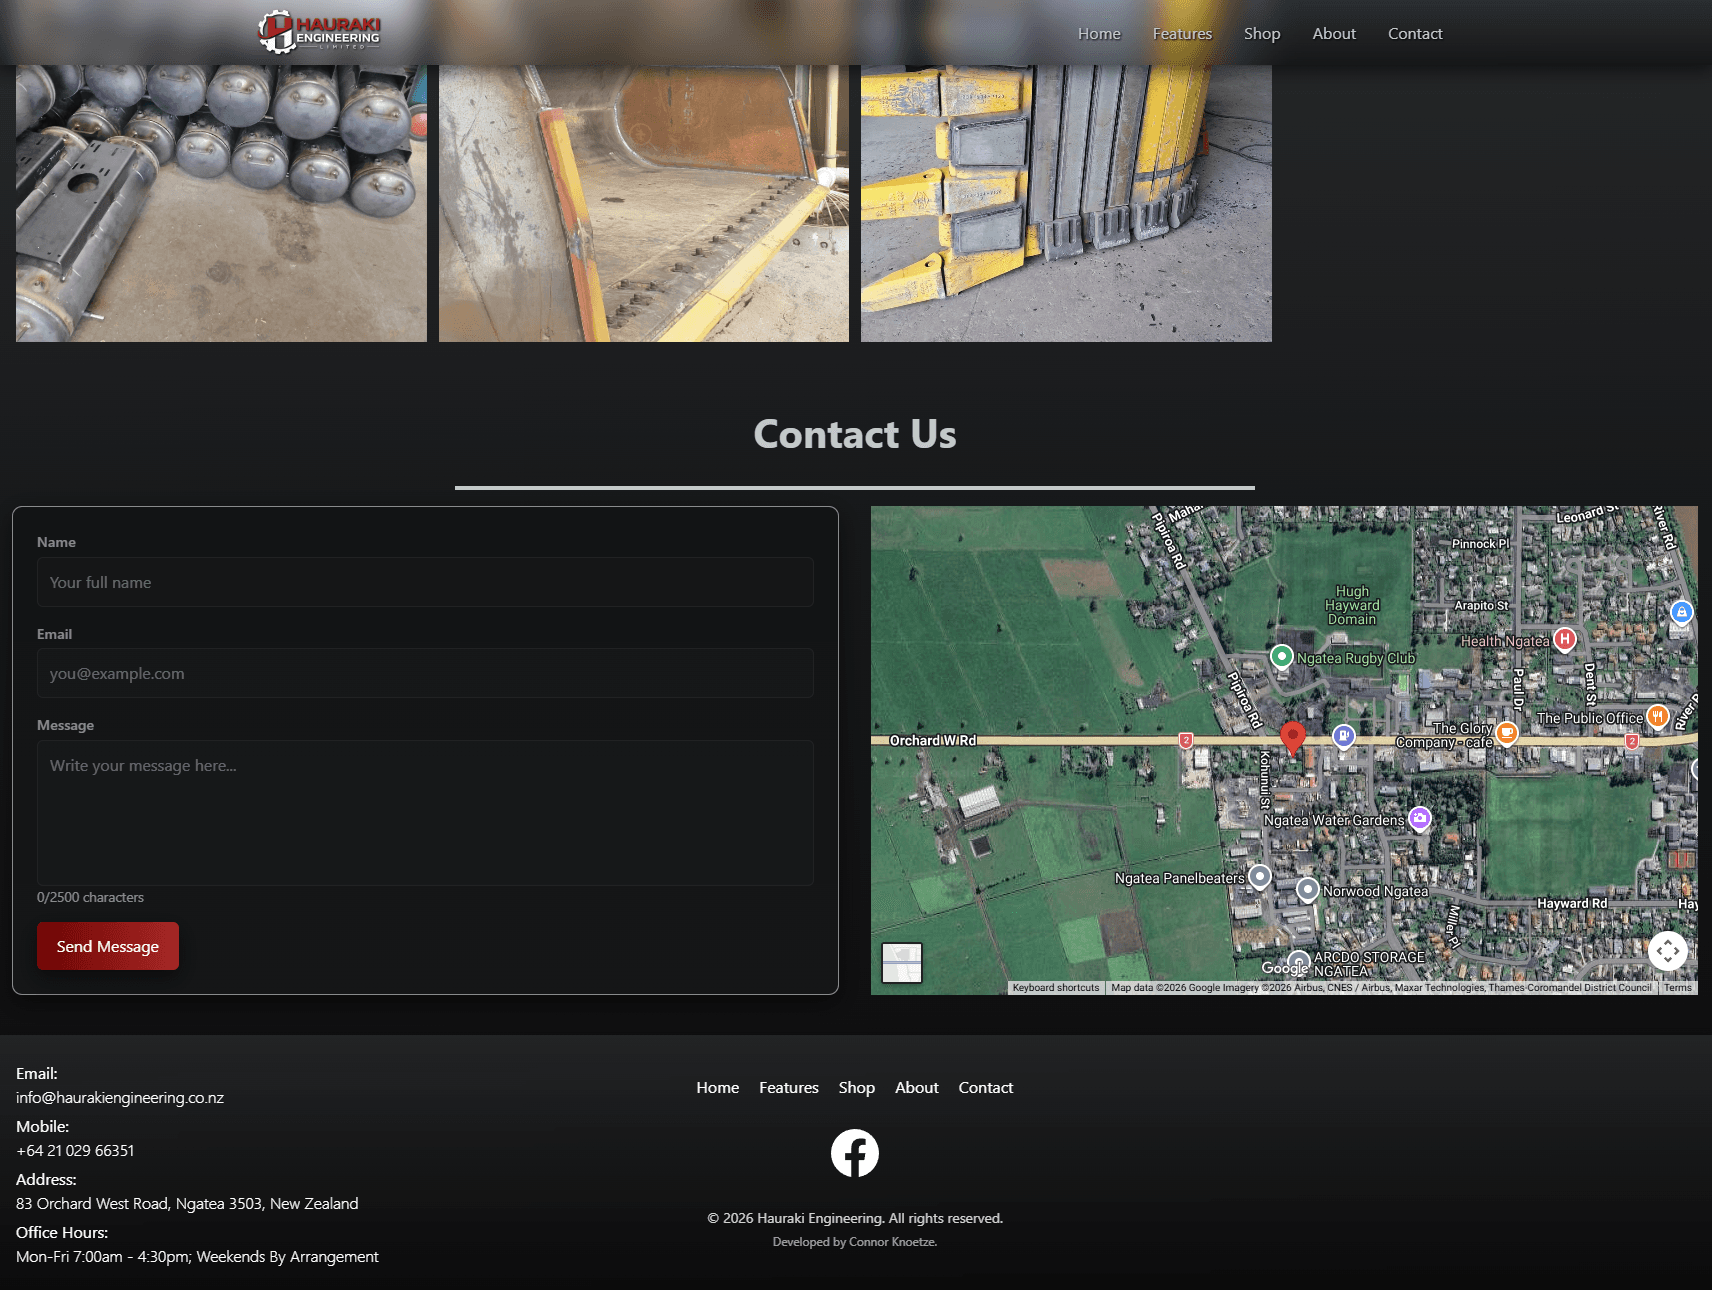Click the footer Shop link

tap(857, 1088)
